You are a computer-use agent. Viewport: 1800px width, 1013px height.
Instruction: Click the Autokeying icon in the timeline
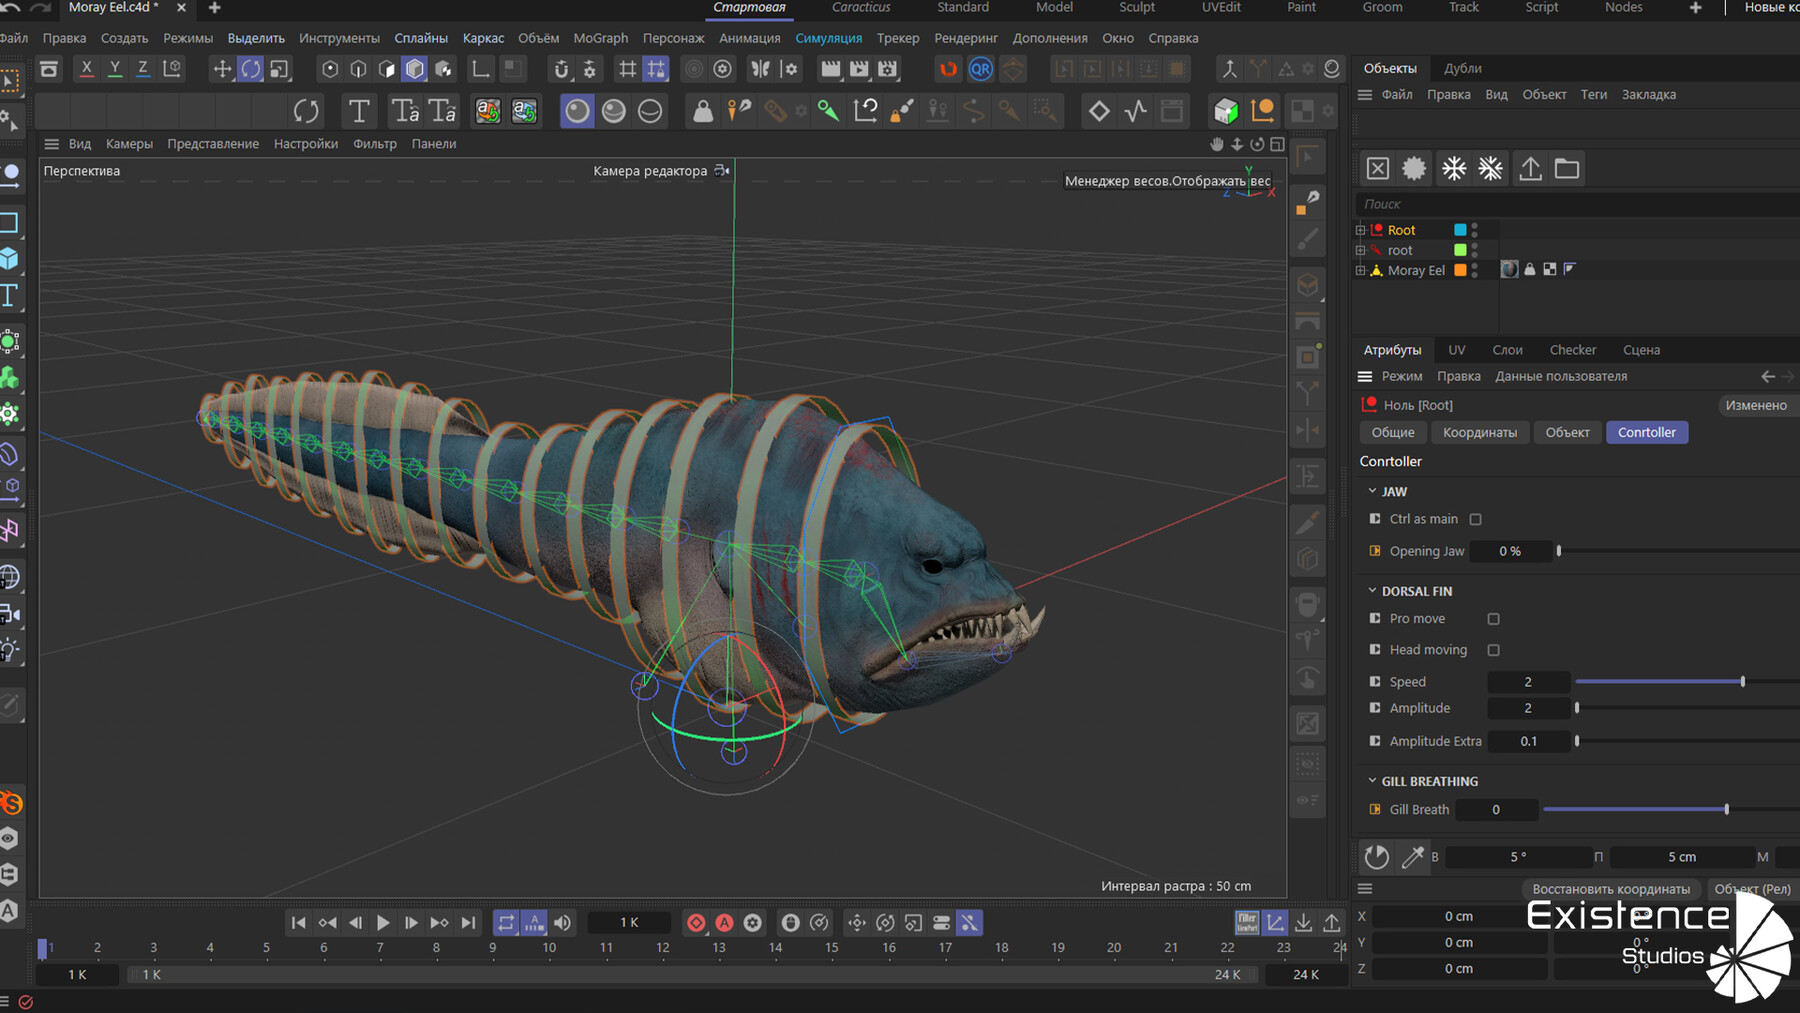coord(726,922)
